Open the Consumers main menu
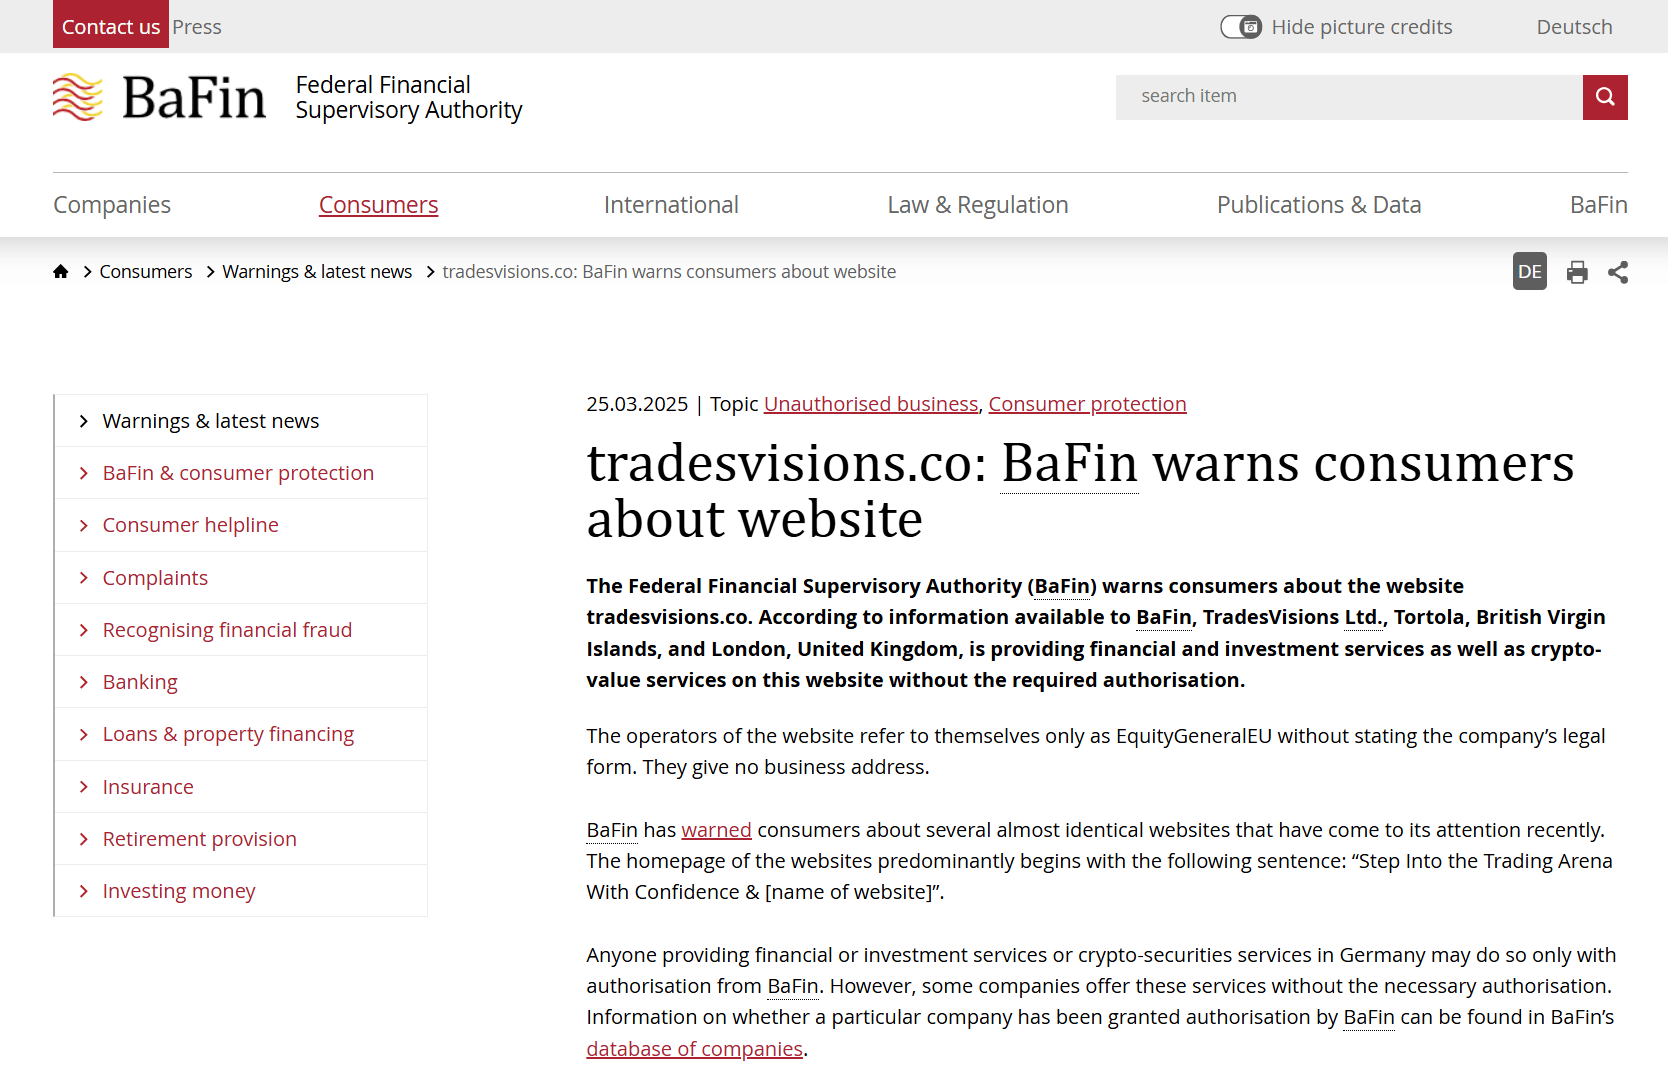 [378, 205]
